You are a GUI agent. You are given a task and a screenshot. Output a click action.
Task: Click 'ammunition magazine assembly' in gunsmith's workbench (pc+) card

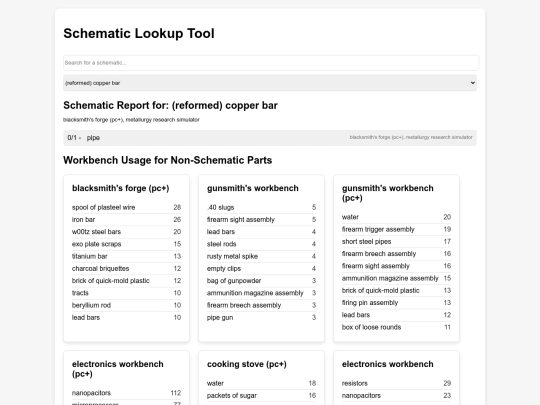pyautogui.click(x=396, y=278)
